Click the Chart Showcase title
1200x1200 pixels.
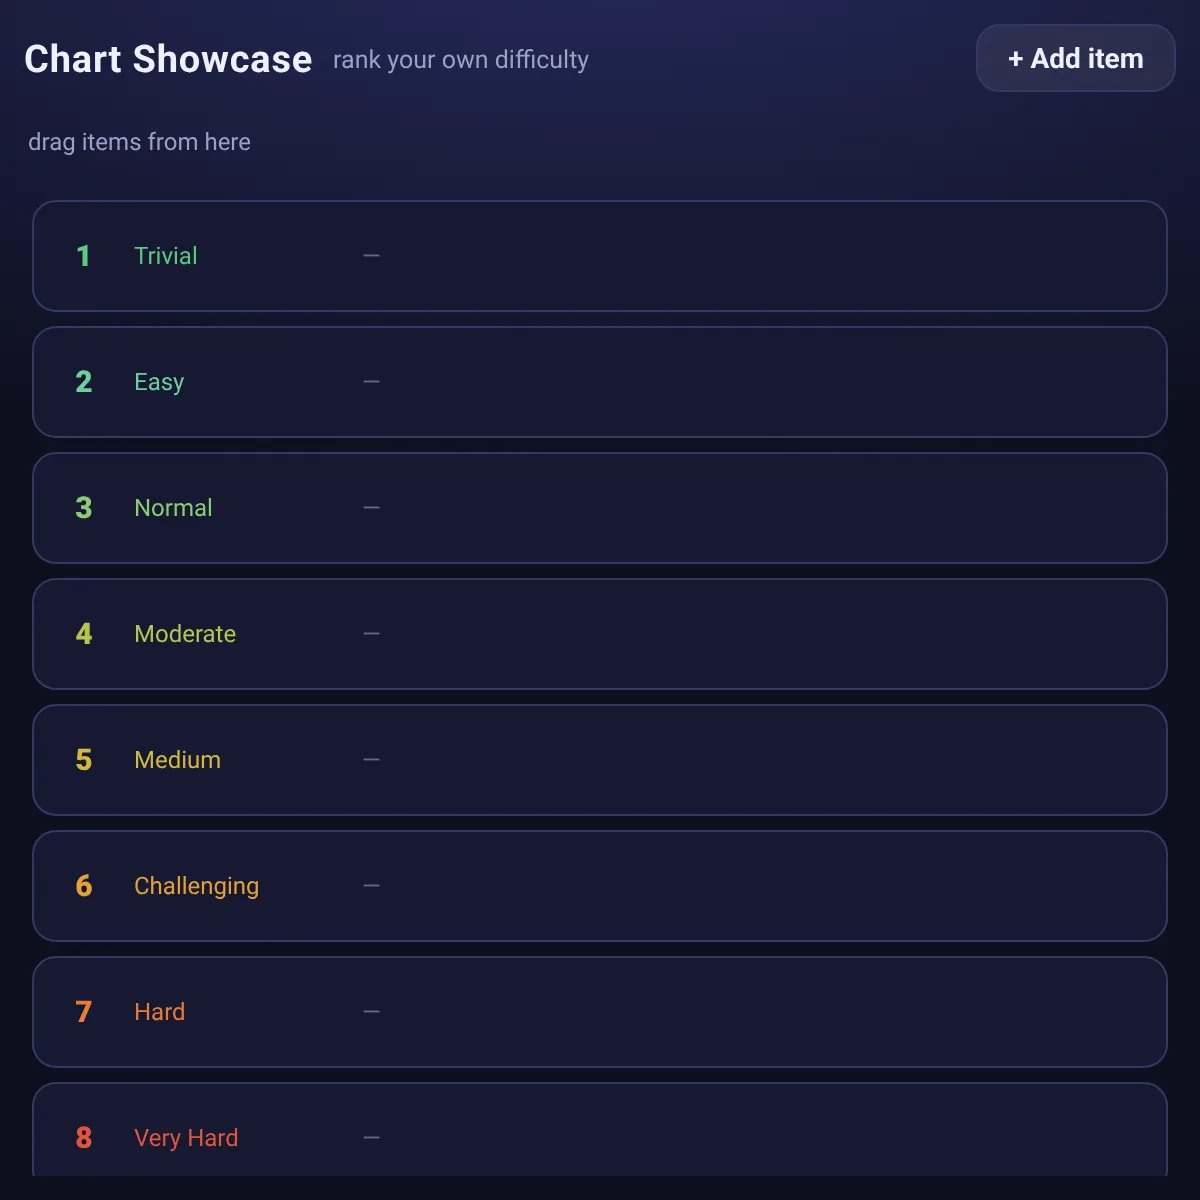point(168,59)
